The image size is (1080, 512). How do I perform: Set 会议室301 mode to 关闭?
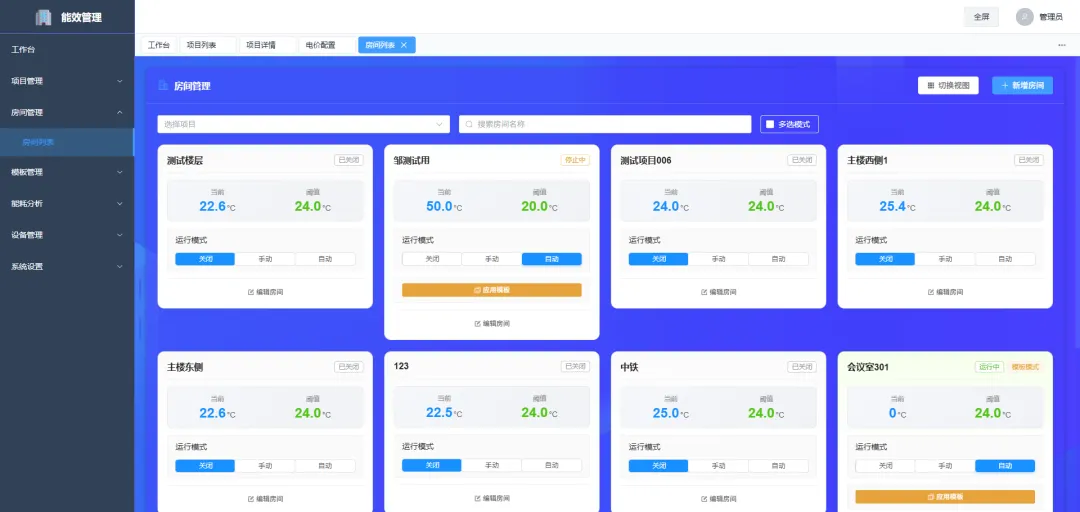coord(885,466)
